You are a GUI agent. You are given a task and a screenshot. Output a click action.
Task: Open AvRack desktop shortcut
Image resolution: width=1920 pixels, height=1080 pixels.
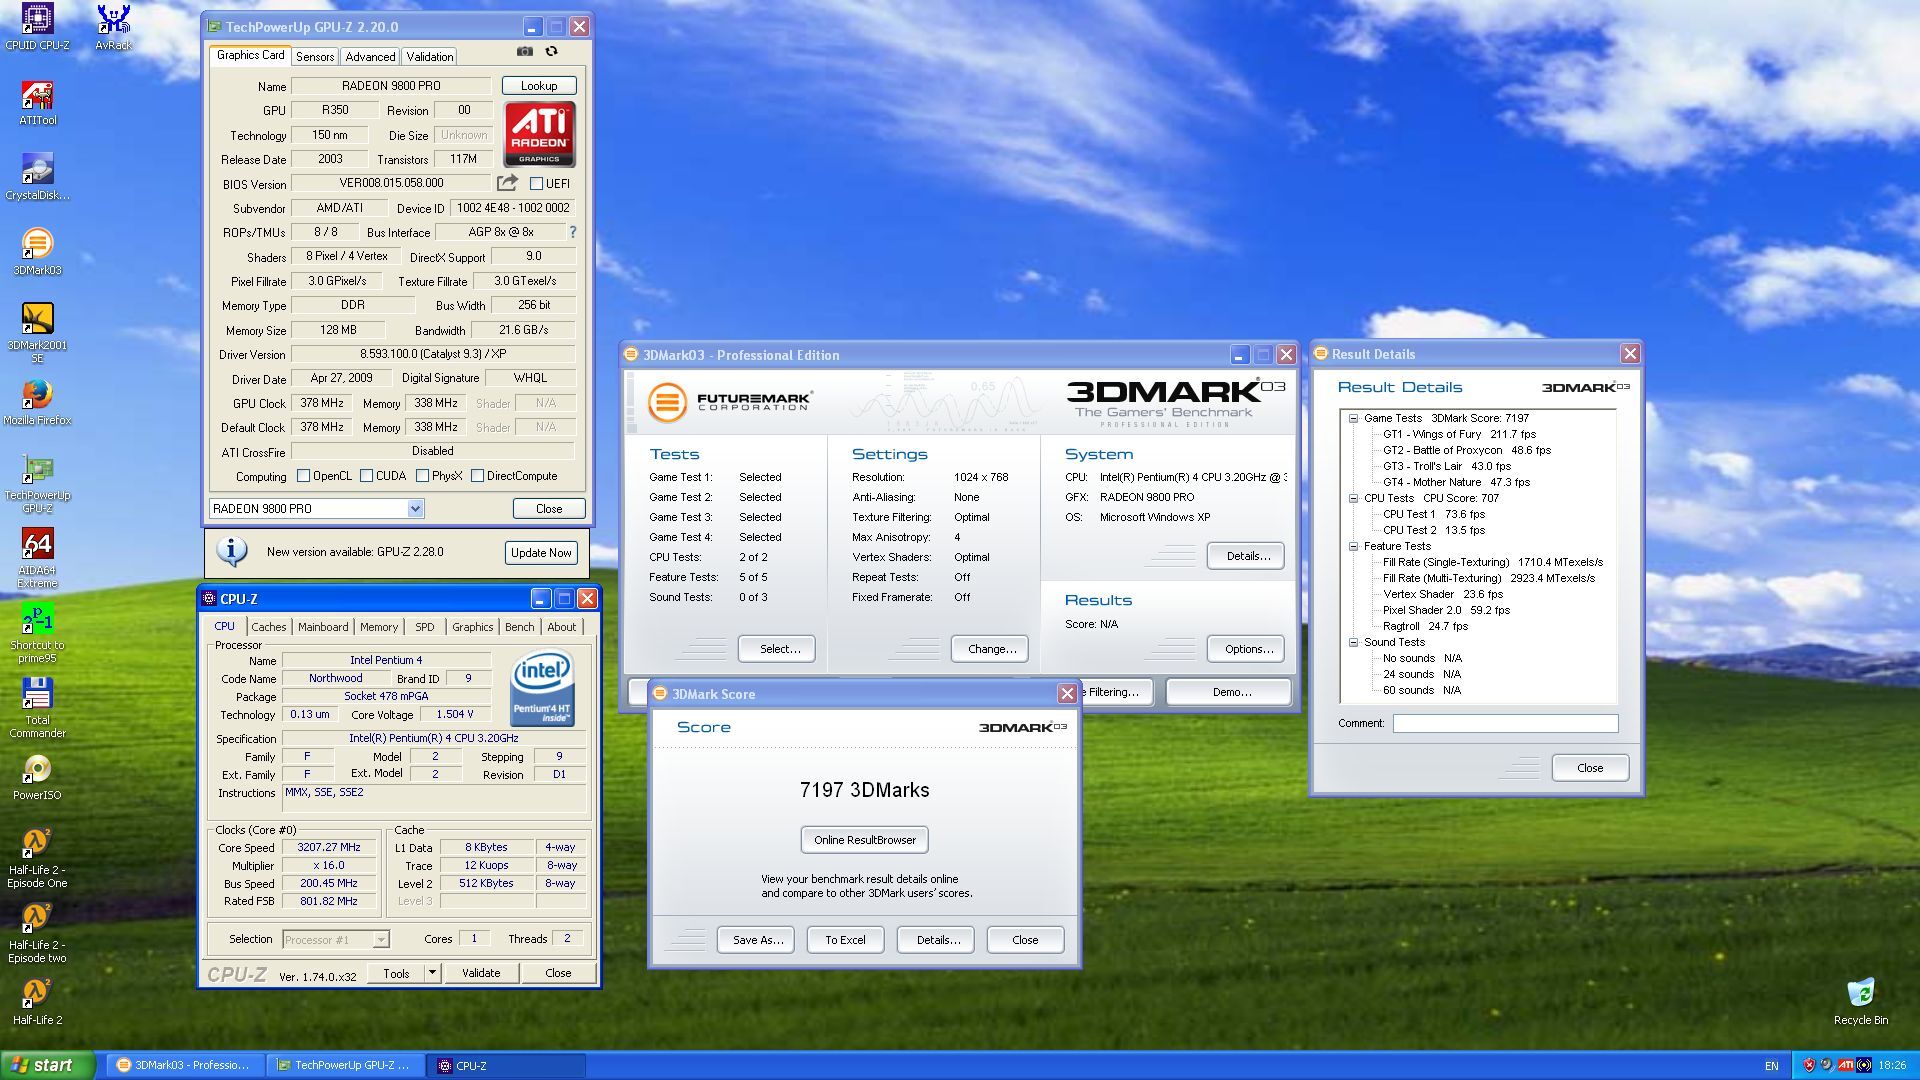(x=113, y=27)
